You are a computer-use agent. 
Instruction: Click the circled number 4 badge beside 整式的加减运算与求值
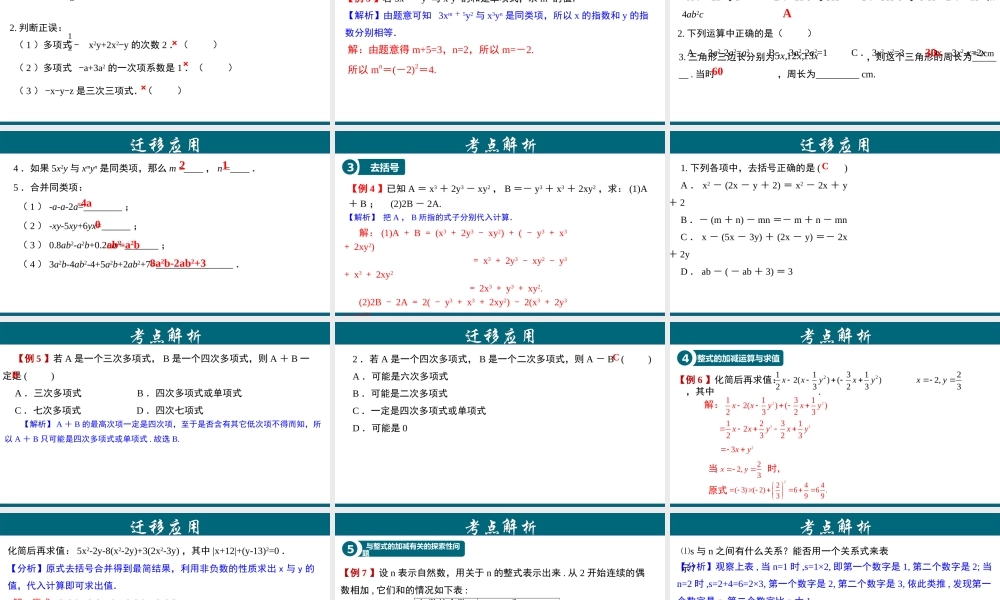(685, 358)
